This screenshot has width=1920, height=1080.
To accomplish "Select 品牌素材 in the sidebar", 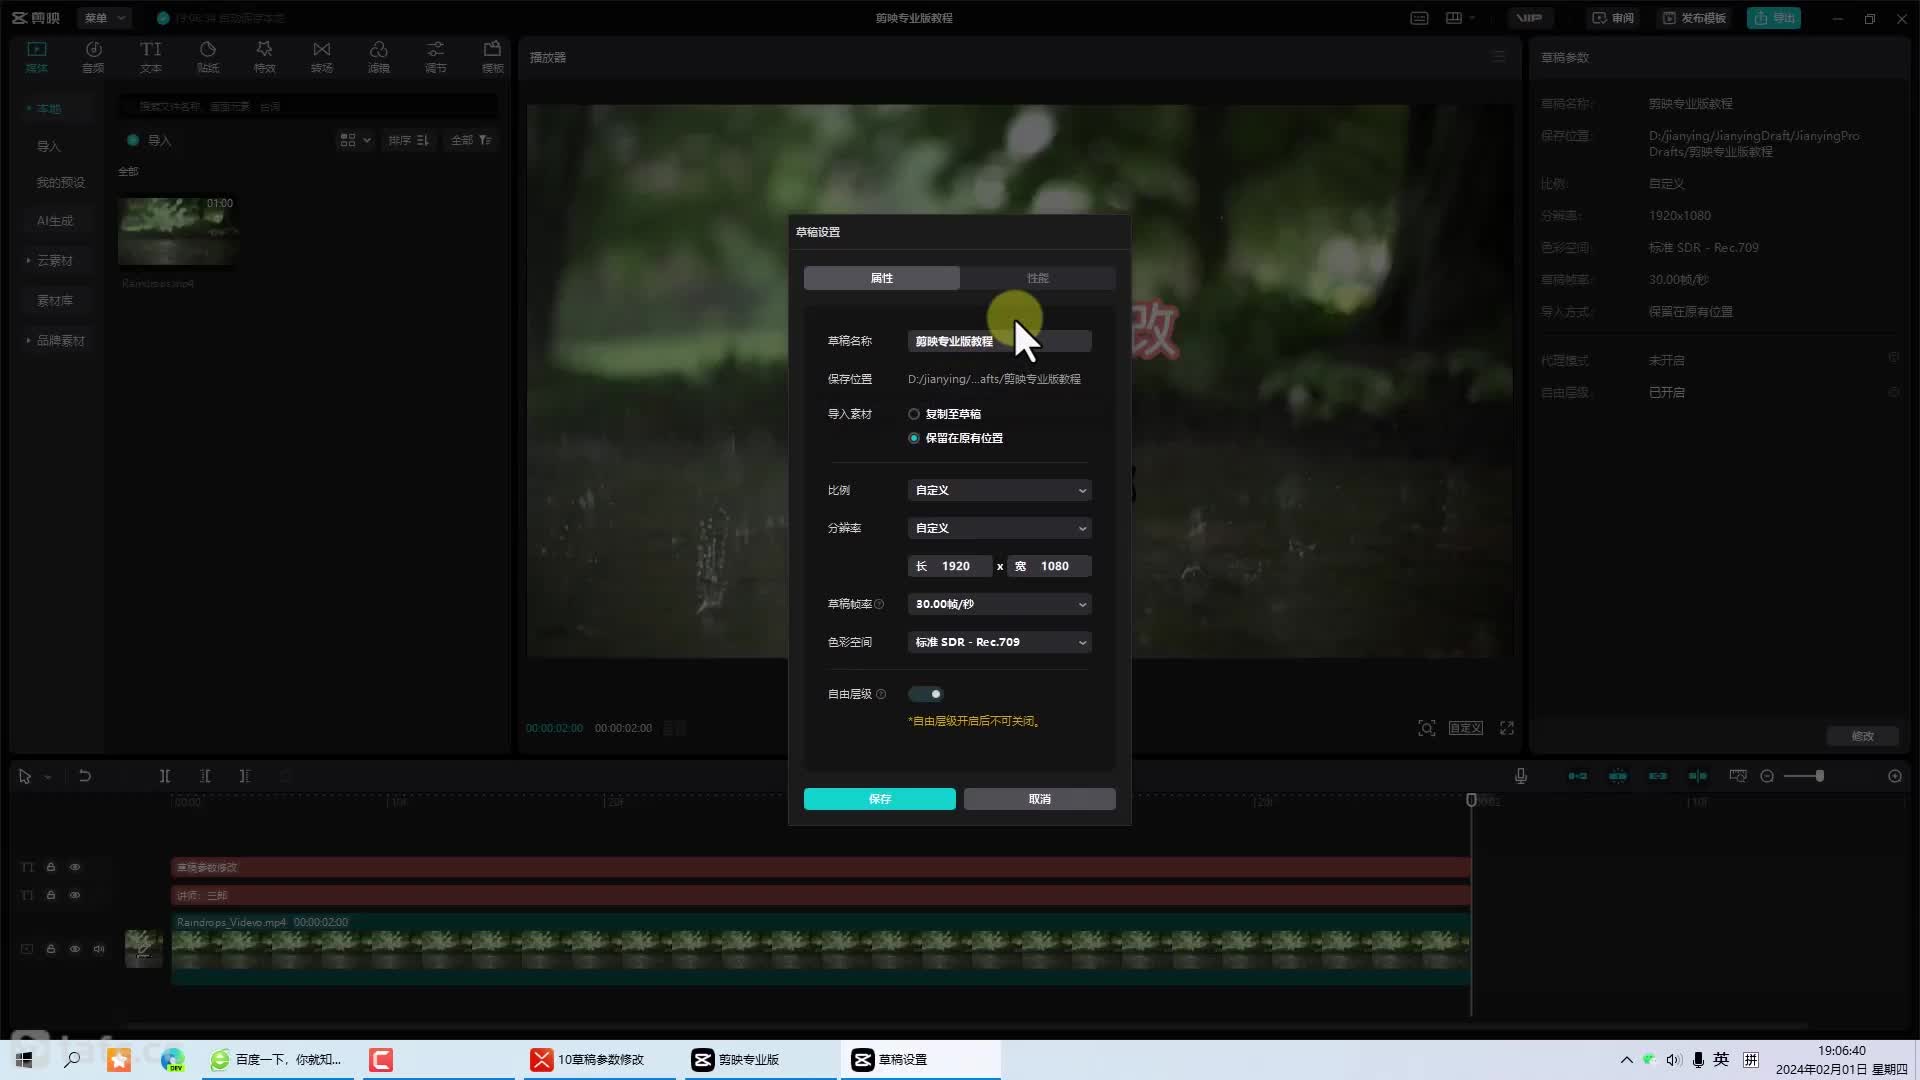I will (x=60, y=341).
